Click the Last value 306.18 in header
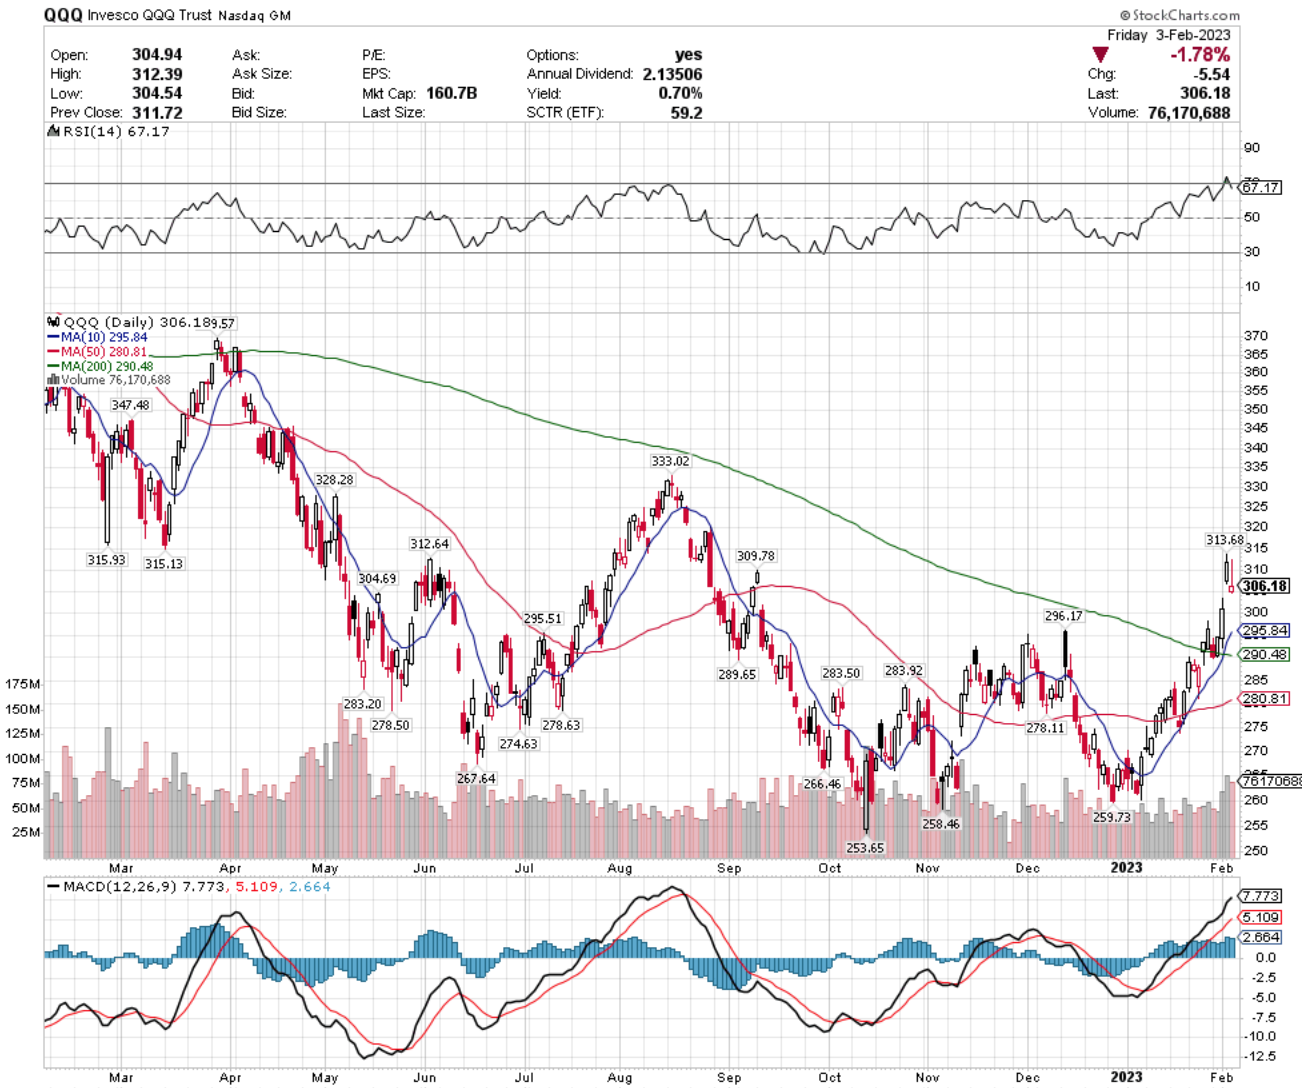The height and width of the screenshot is (1088, 1308). click(1205, 93)
